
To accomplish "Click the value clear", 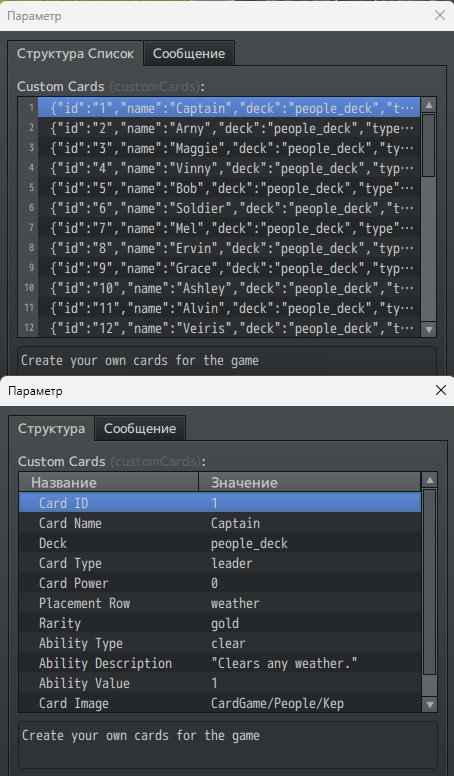I will click(x=228, y=643).
